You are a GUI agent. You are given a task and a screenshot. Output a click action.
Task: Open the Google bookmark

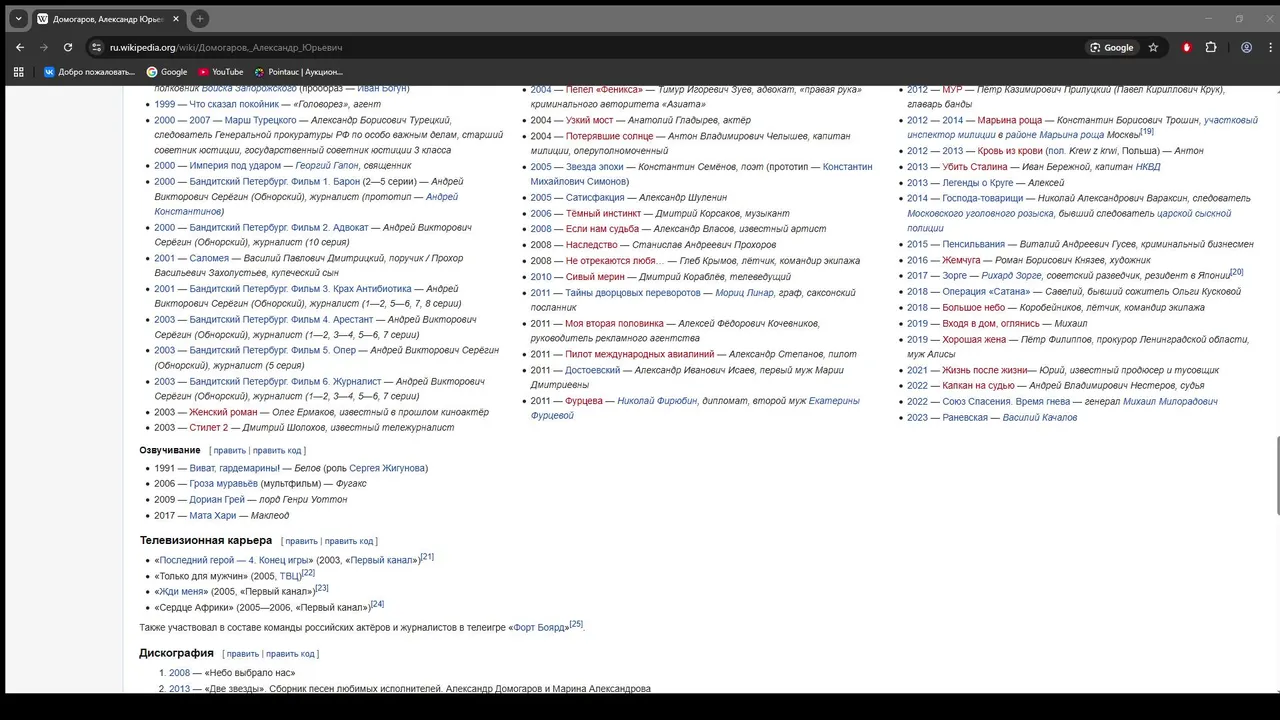click(167, 72)
